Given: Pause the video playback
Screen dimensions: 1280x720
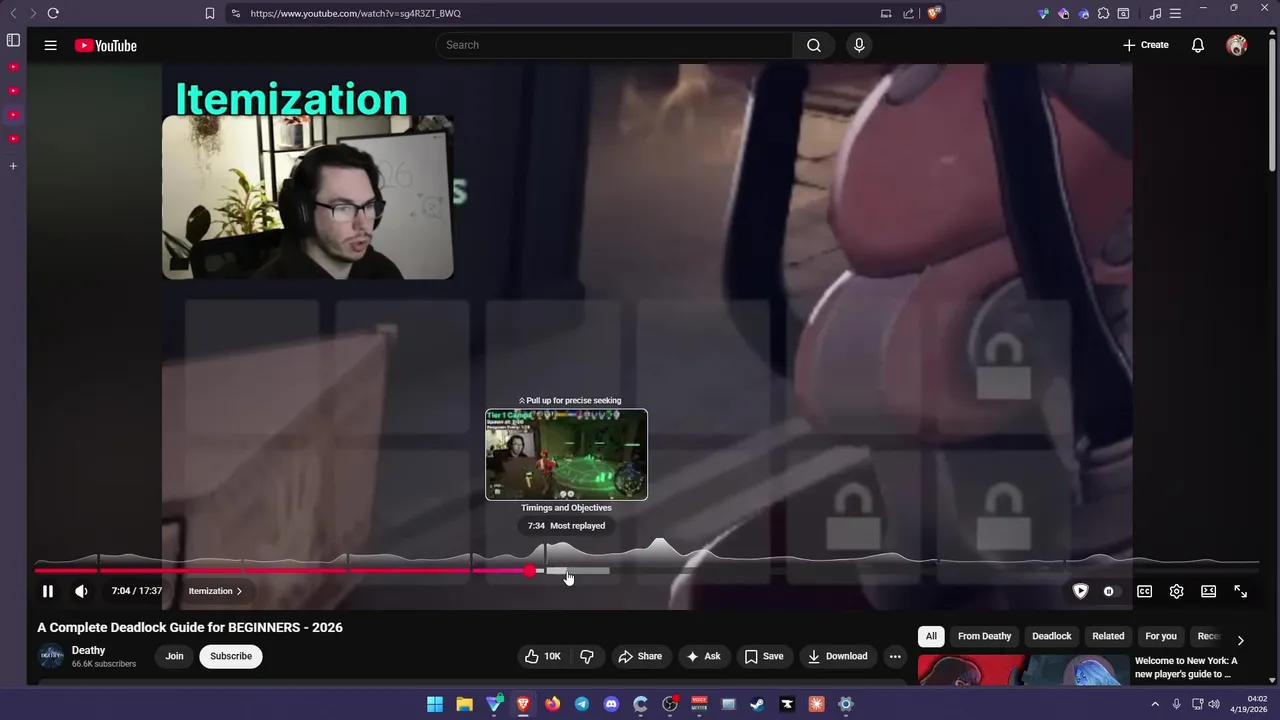Looking at the screenshot, I should pyautogui.click(x=47, y=591).
